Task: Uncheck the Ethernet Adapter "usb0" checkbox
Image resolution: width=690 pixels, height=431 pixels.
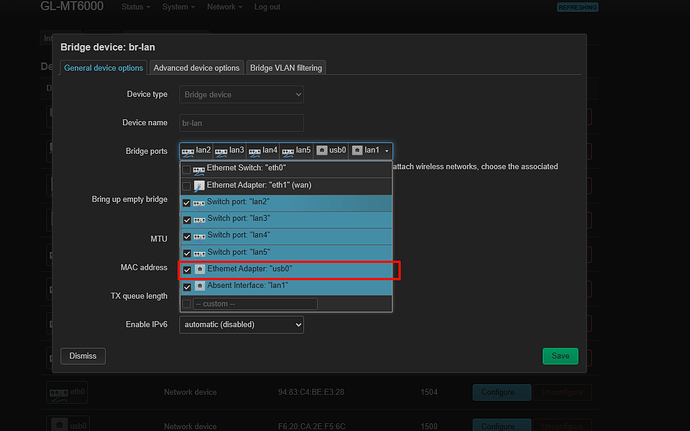Action: [187, 270]
